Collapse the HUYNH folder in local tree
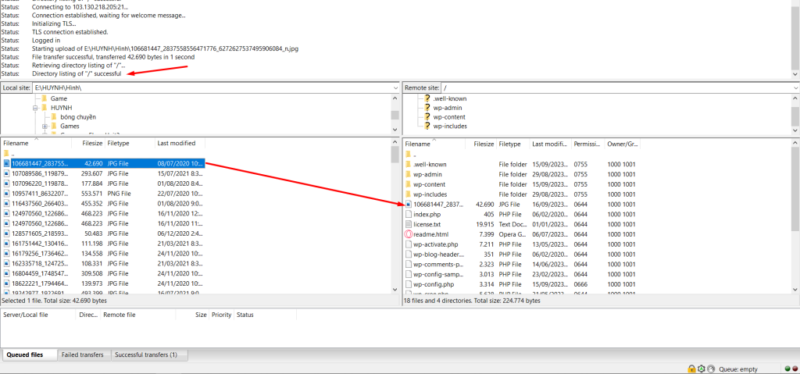The image size is (800, 374). [36, 108]
